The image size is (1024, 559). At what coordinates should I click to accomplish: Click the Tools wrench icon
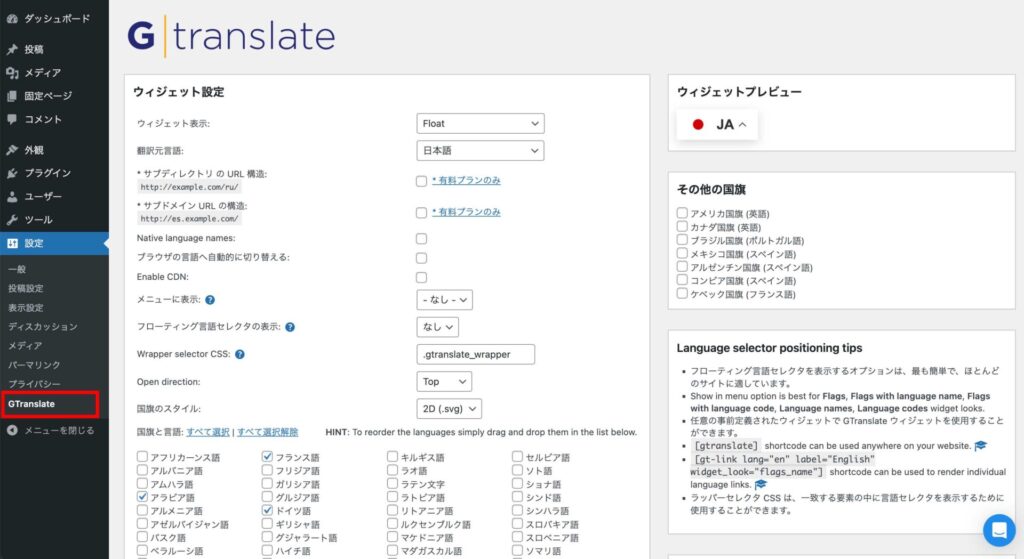pyautogui.click(x=12, y=220)
